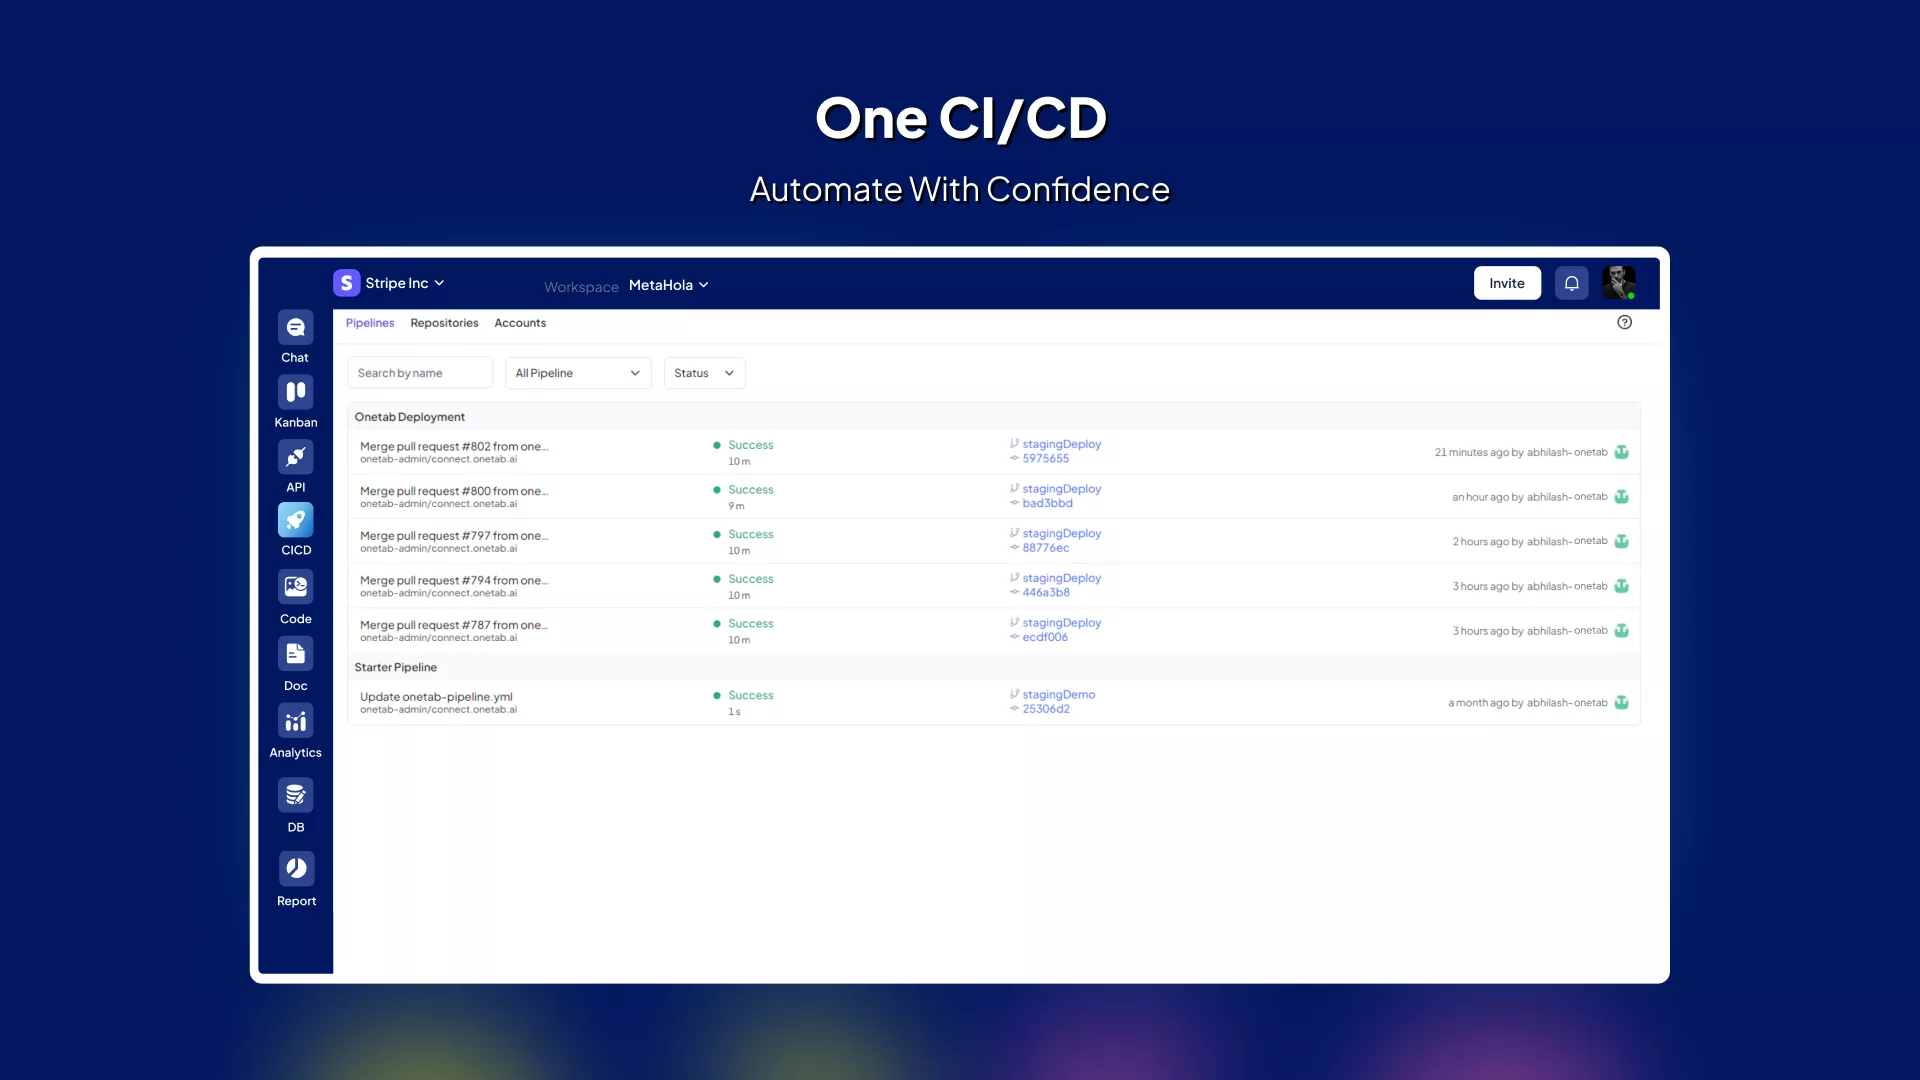1920x1080 pixels.
Task: Select the API plug icon
Action: (x=295, y=457)
